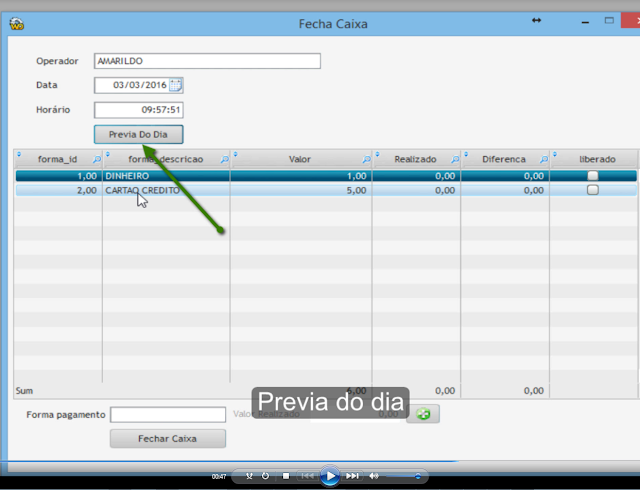
Task: Search the Realizado column via magnifier
Action: 455,160
